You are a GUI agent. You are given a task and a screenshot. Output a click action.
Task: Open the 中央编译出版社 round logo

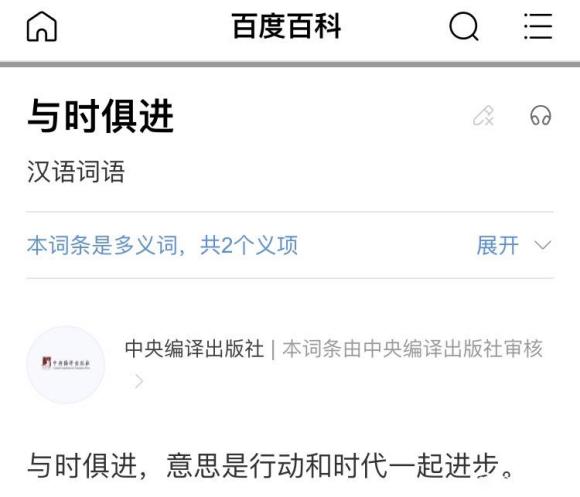click(66, 364)
